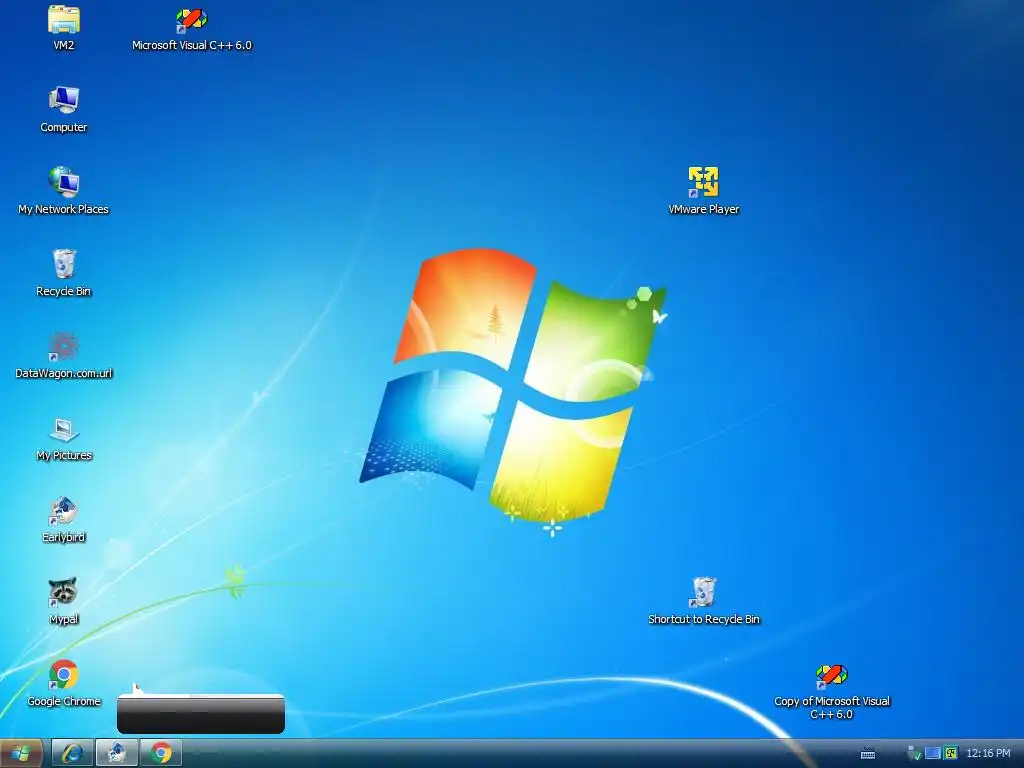The width and height of the screenshot is (1024, 768).
Task: Select My Network Places icon
Action: 63,191
